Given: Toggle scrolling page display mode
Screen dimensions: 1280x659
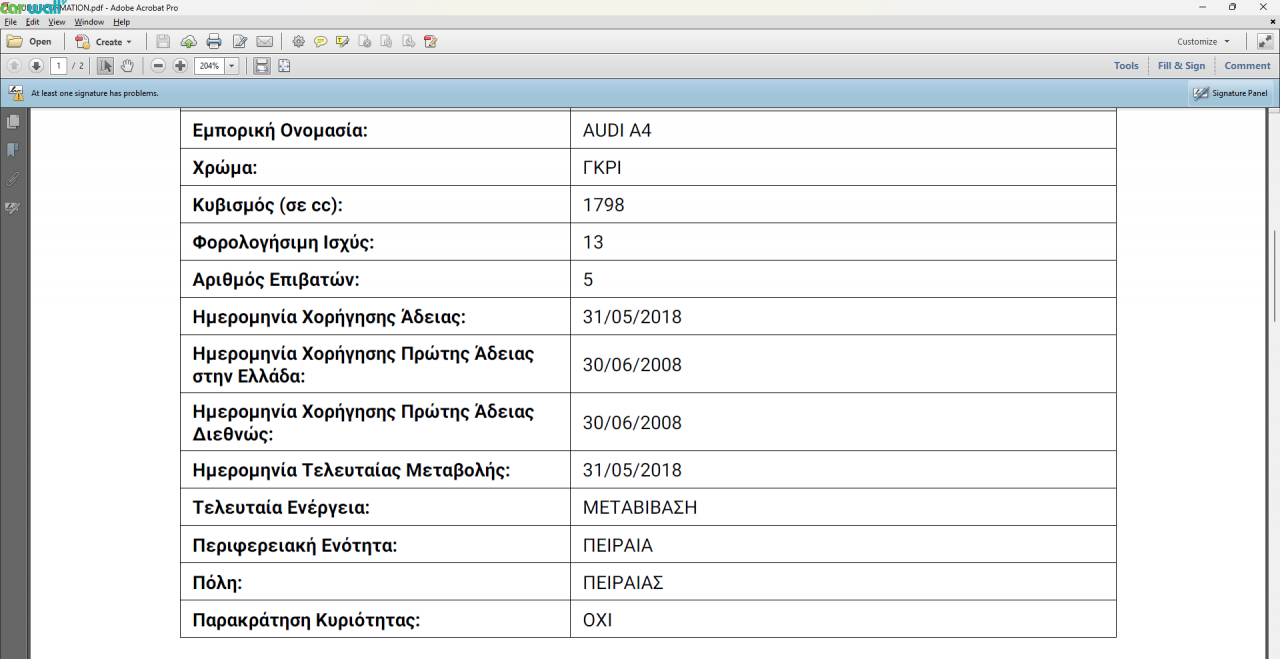Looking at the screenshot, I should click(x=261, y=66).
